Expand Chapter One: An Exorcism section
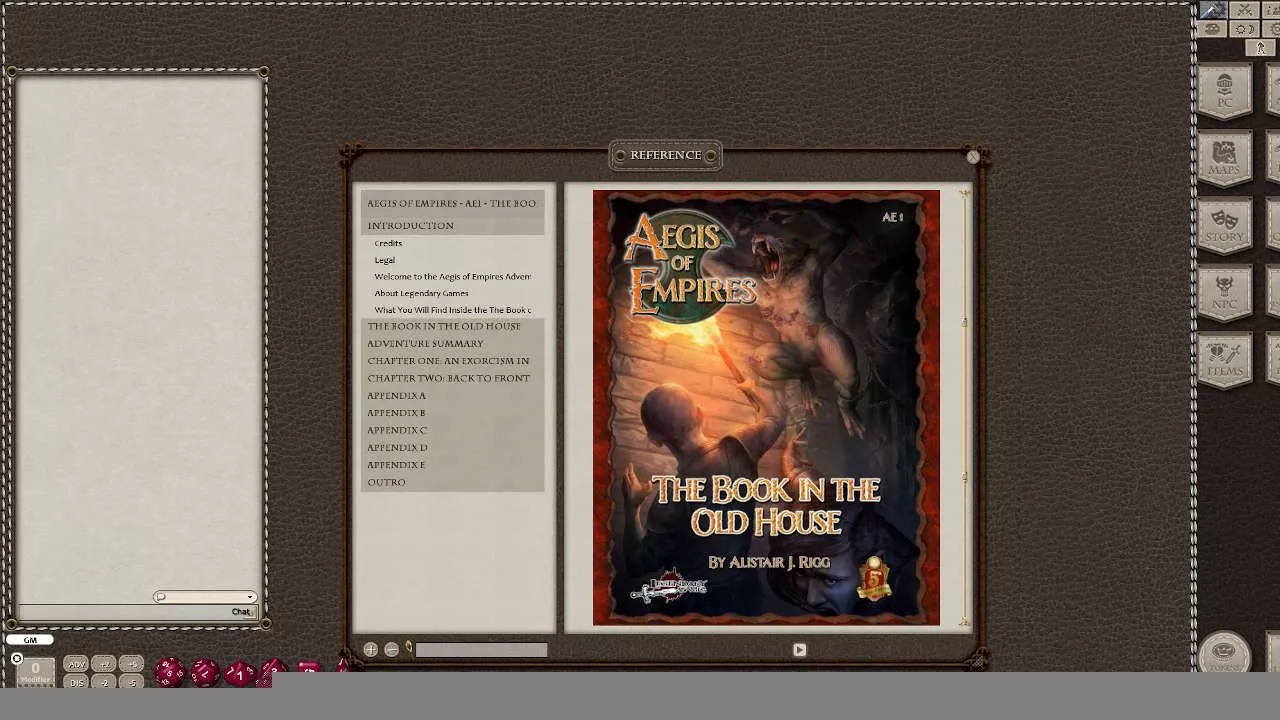 (452, 361)
